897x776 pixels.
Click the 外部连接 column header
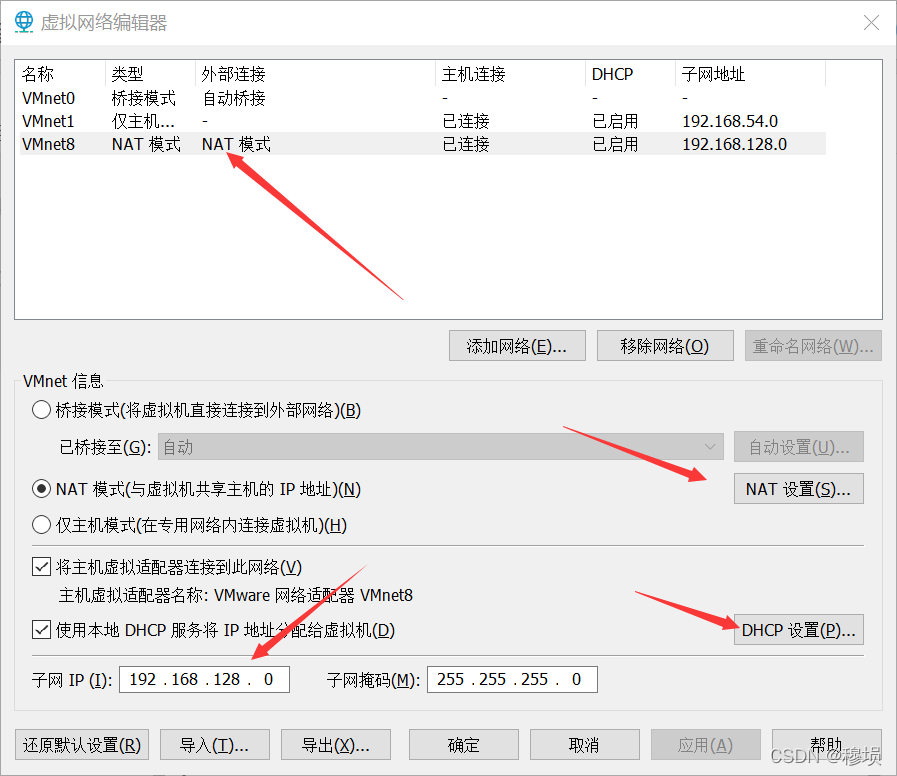(315, 74)
